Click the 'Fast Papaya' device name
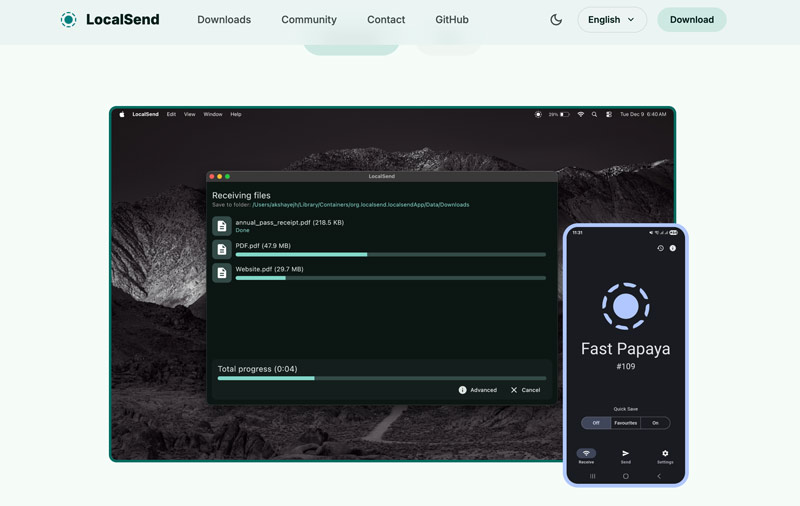Screen dimensions: 800x506 [626, 349]
